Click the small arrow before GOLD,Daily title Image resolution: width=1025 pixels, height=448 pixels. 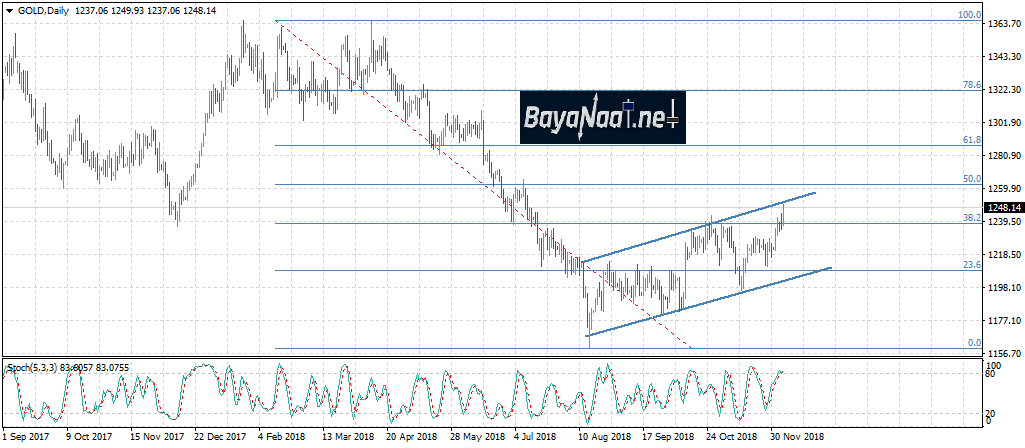(6, 6)
